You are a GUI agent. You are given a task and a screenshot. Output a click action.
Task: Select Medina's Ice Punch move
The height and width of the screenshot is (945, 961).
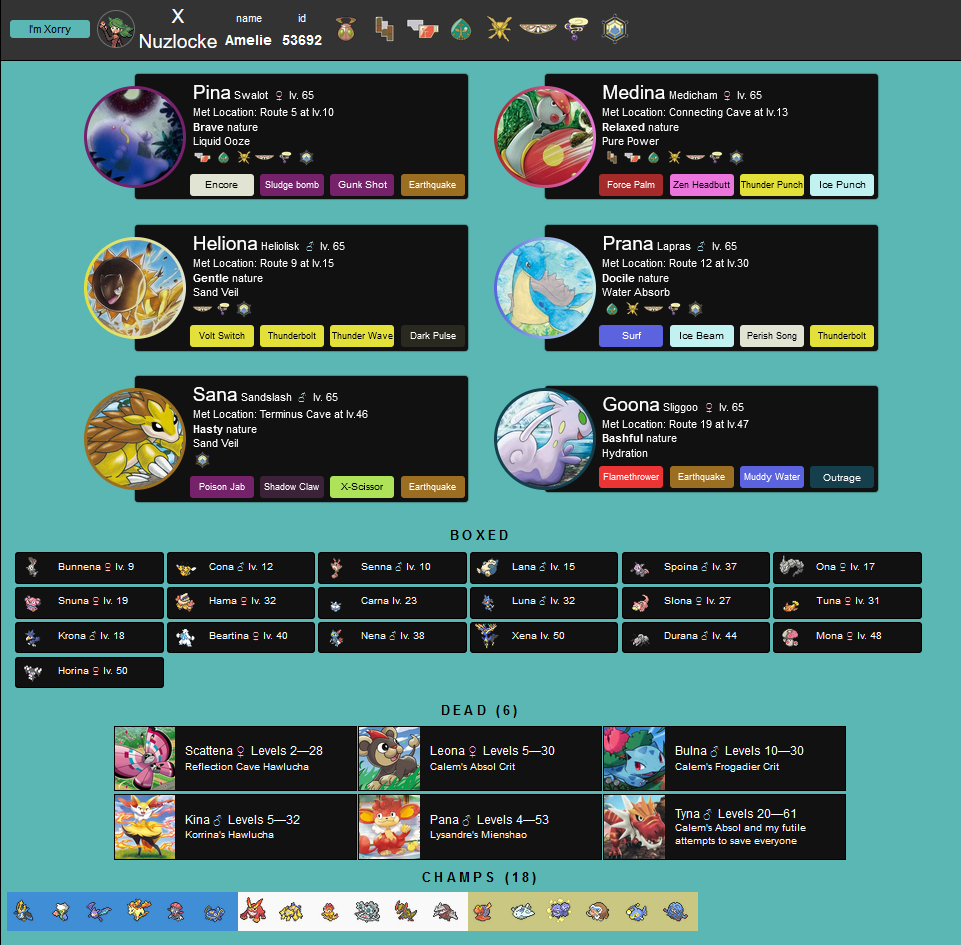coord(842,184)
